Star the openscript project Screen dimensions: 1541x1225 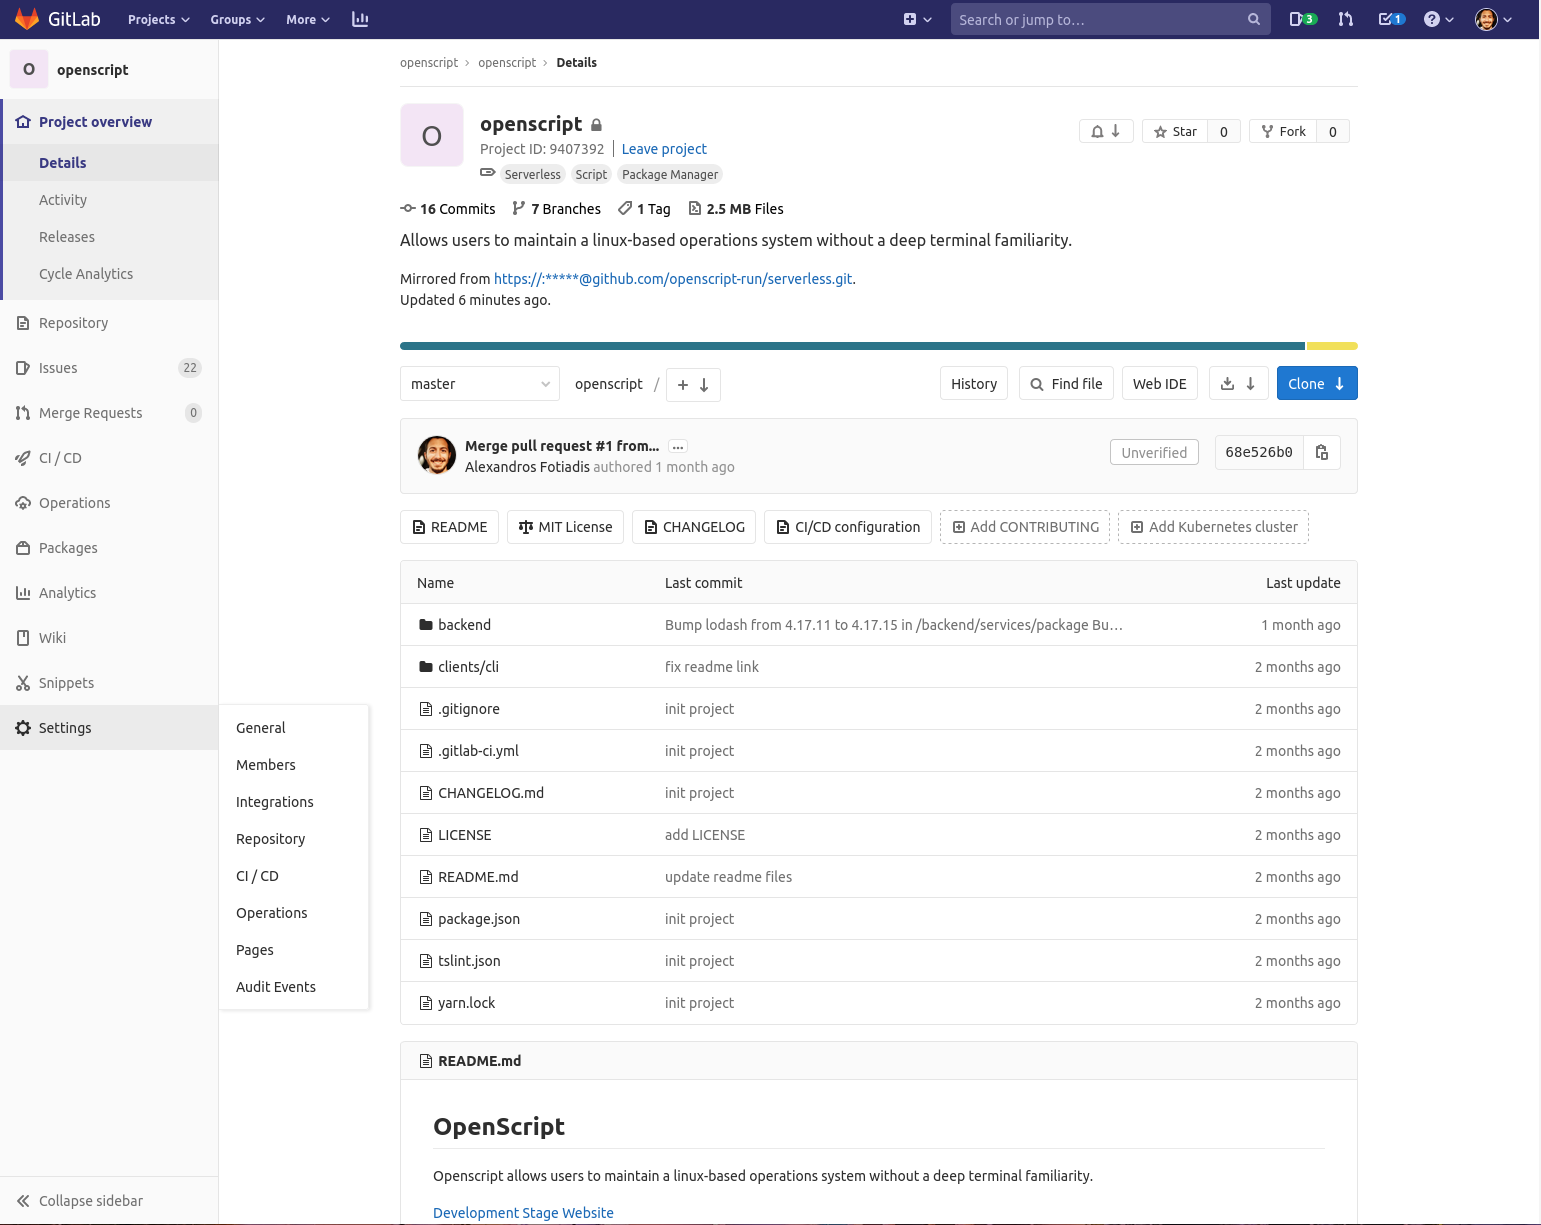click(x=1175, y=131)
